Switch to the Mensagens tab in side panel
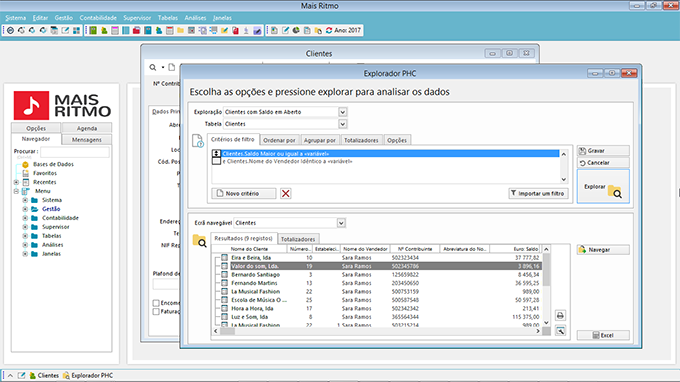This screenshot has height=382, width=680. [87, 140]
